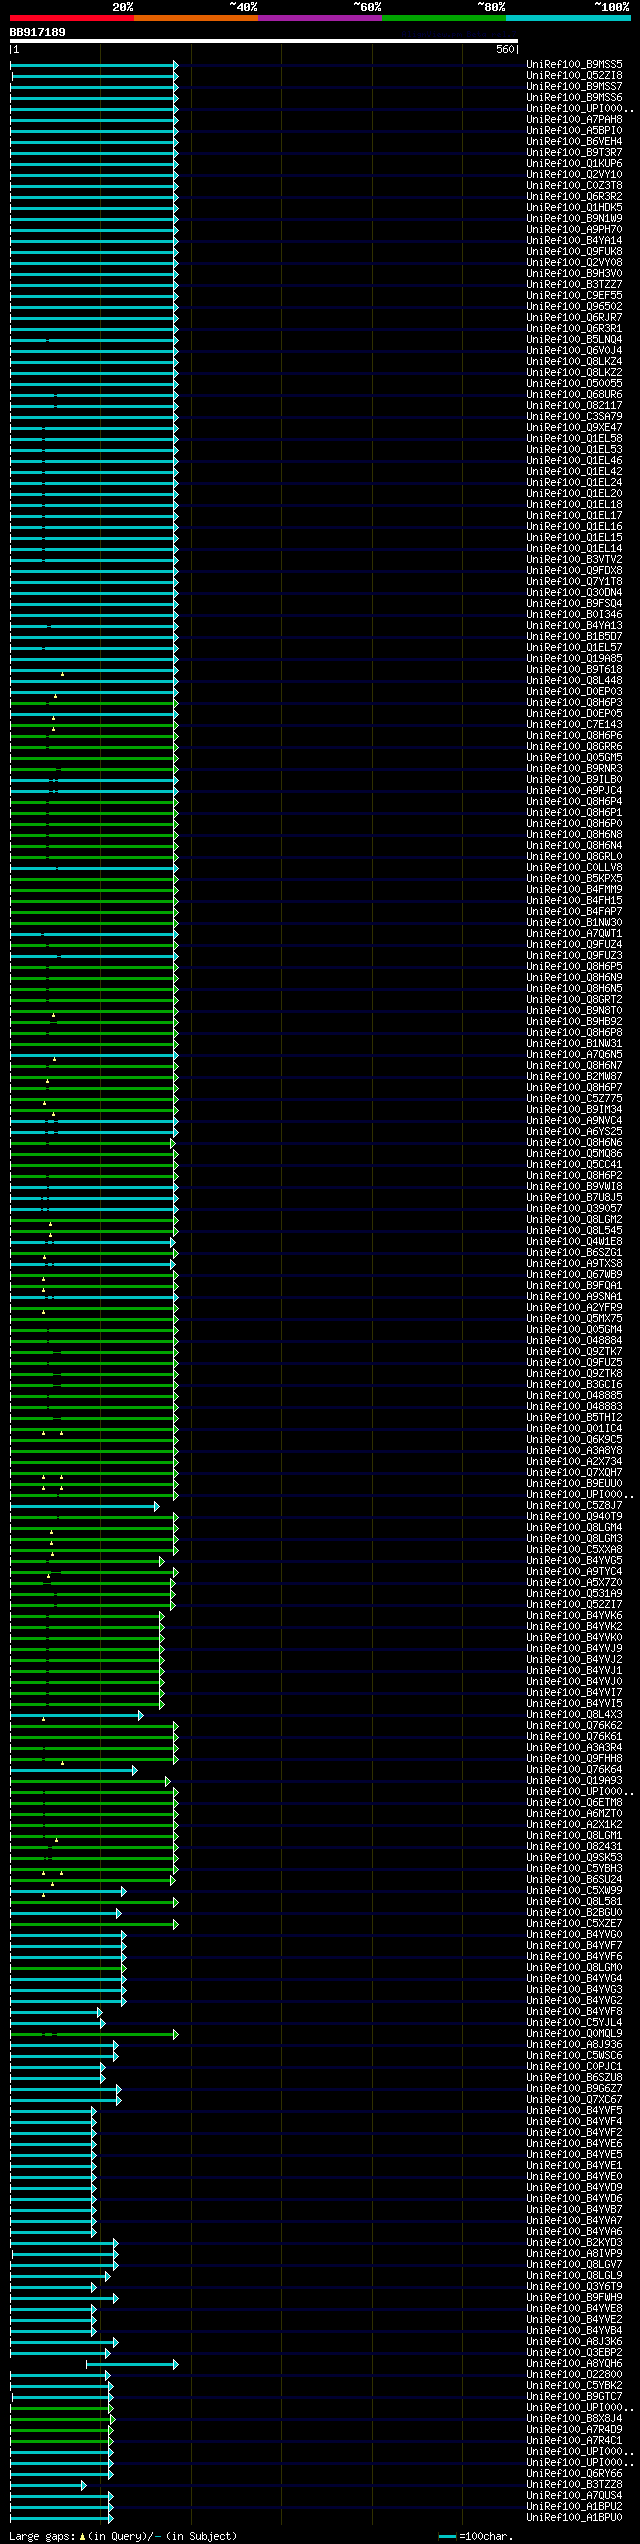Screen dimensions: 640x2544
Task: Select hit label UniRef100_A6YS25
Action: [574, 1132]
